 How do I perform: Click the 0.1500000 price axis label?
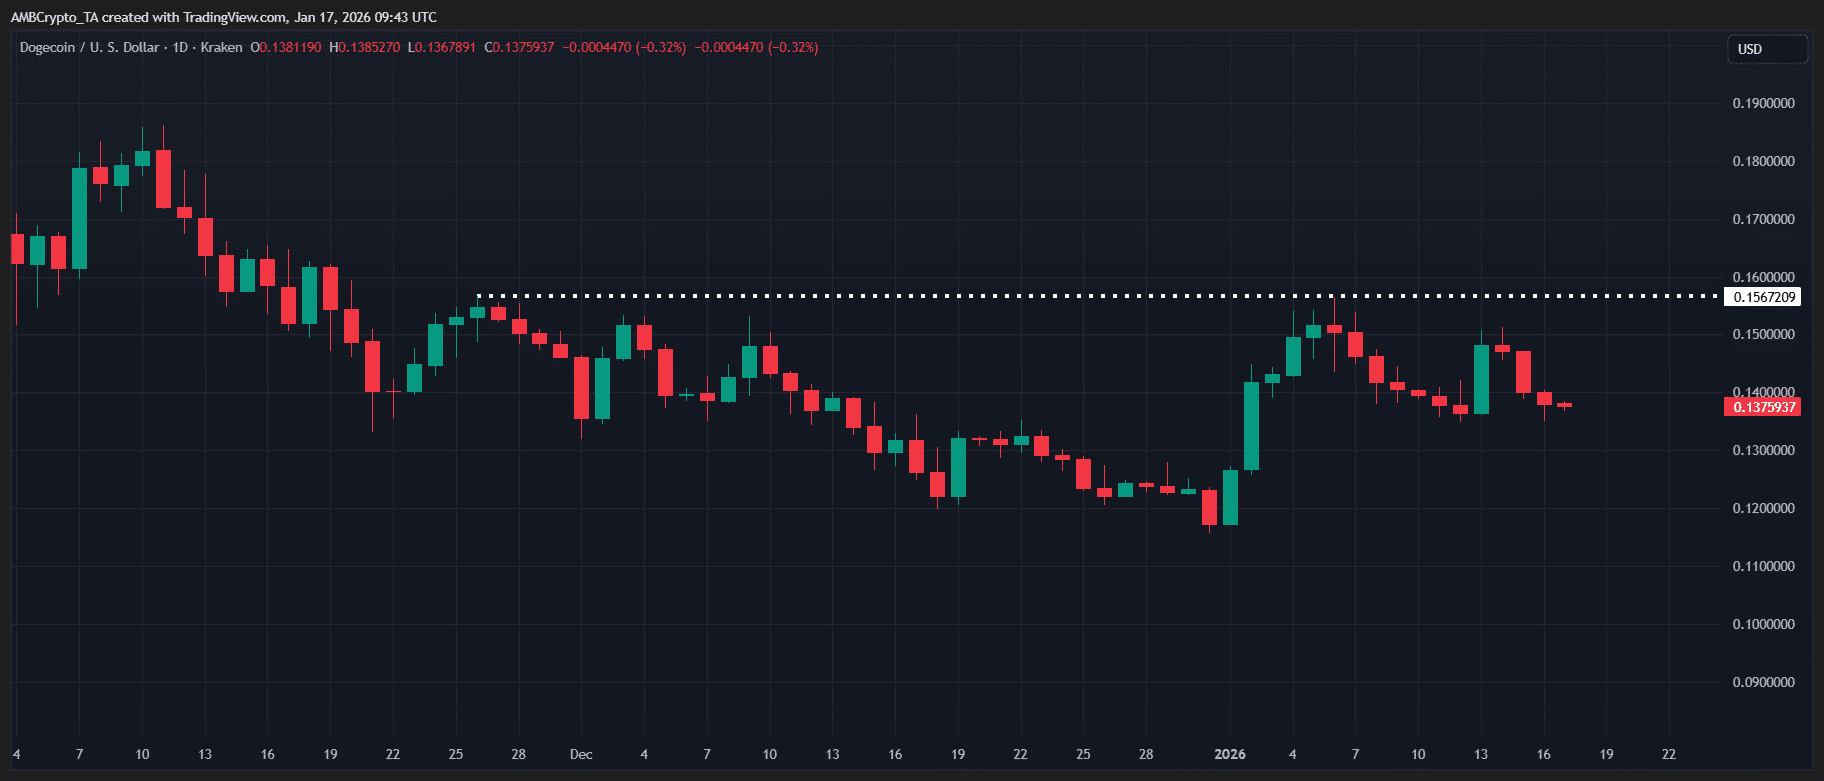[1764, 334]
